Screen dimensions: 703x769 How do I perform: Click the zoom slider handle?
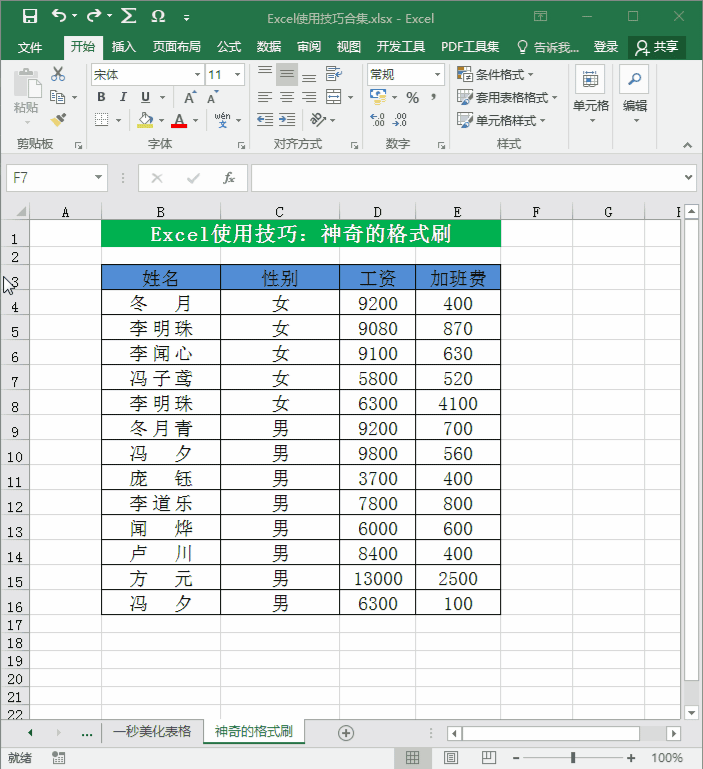[573, 758]
